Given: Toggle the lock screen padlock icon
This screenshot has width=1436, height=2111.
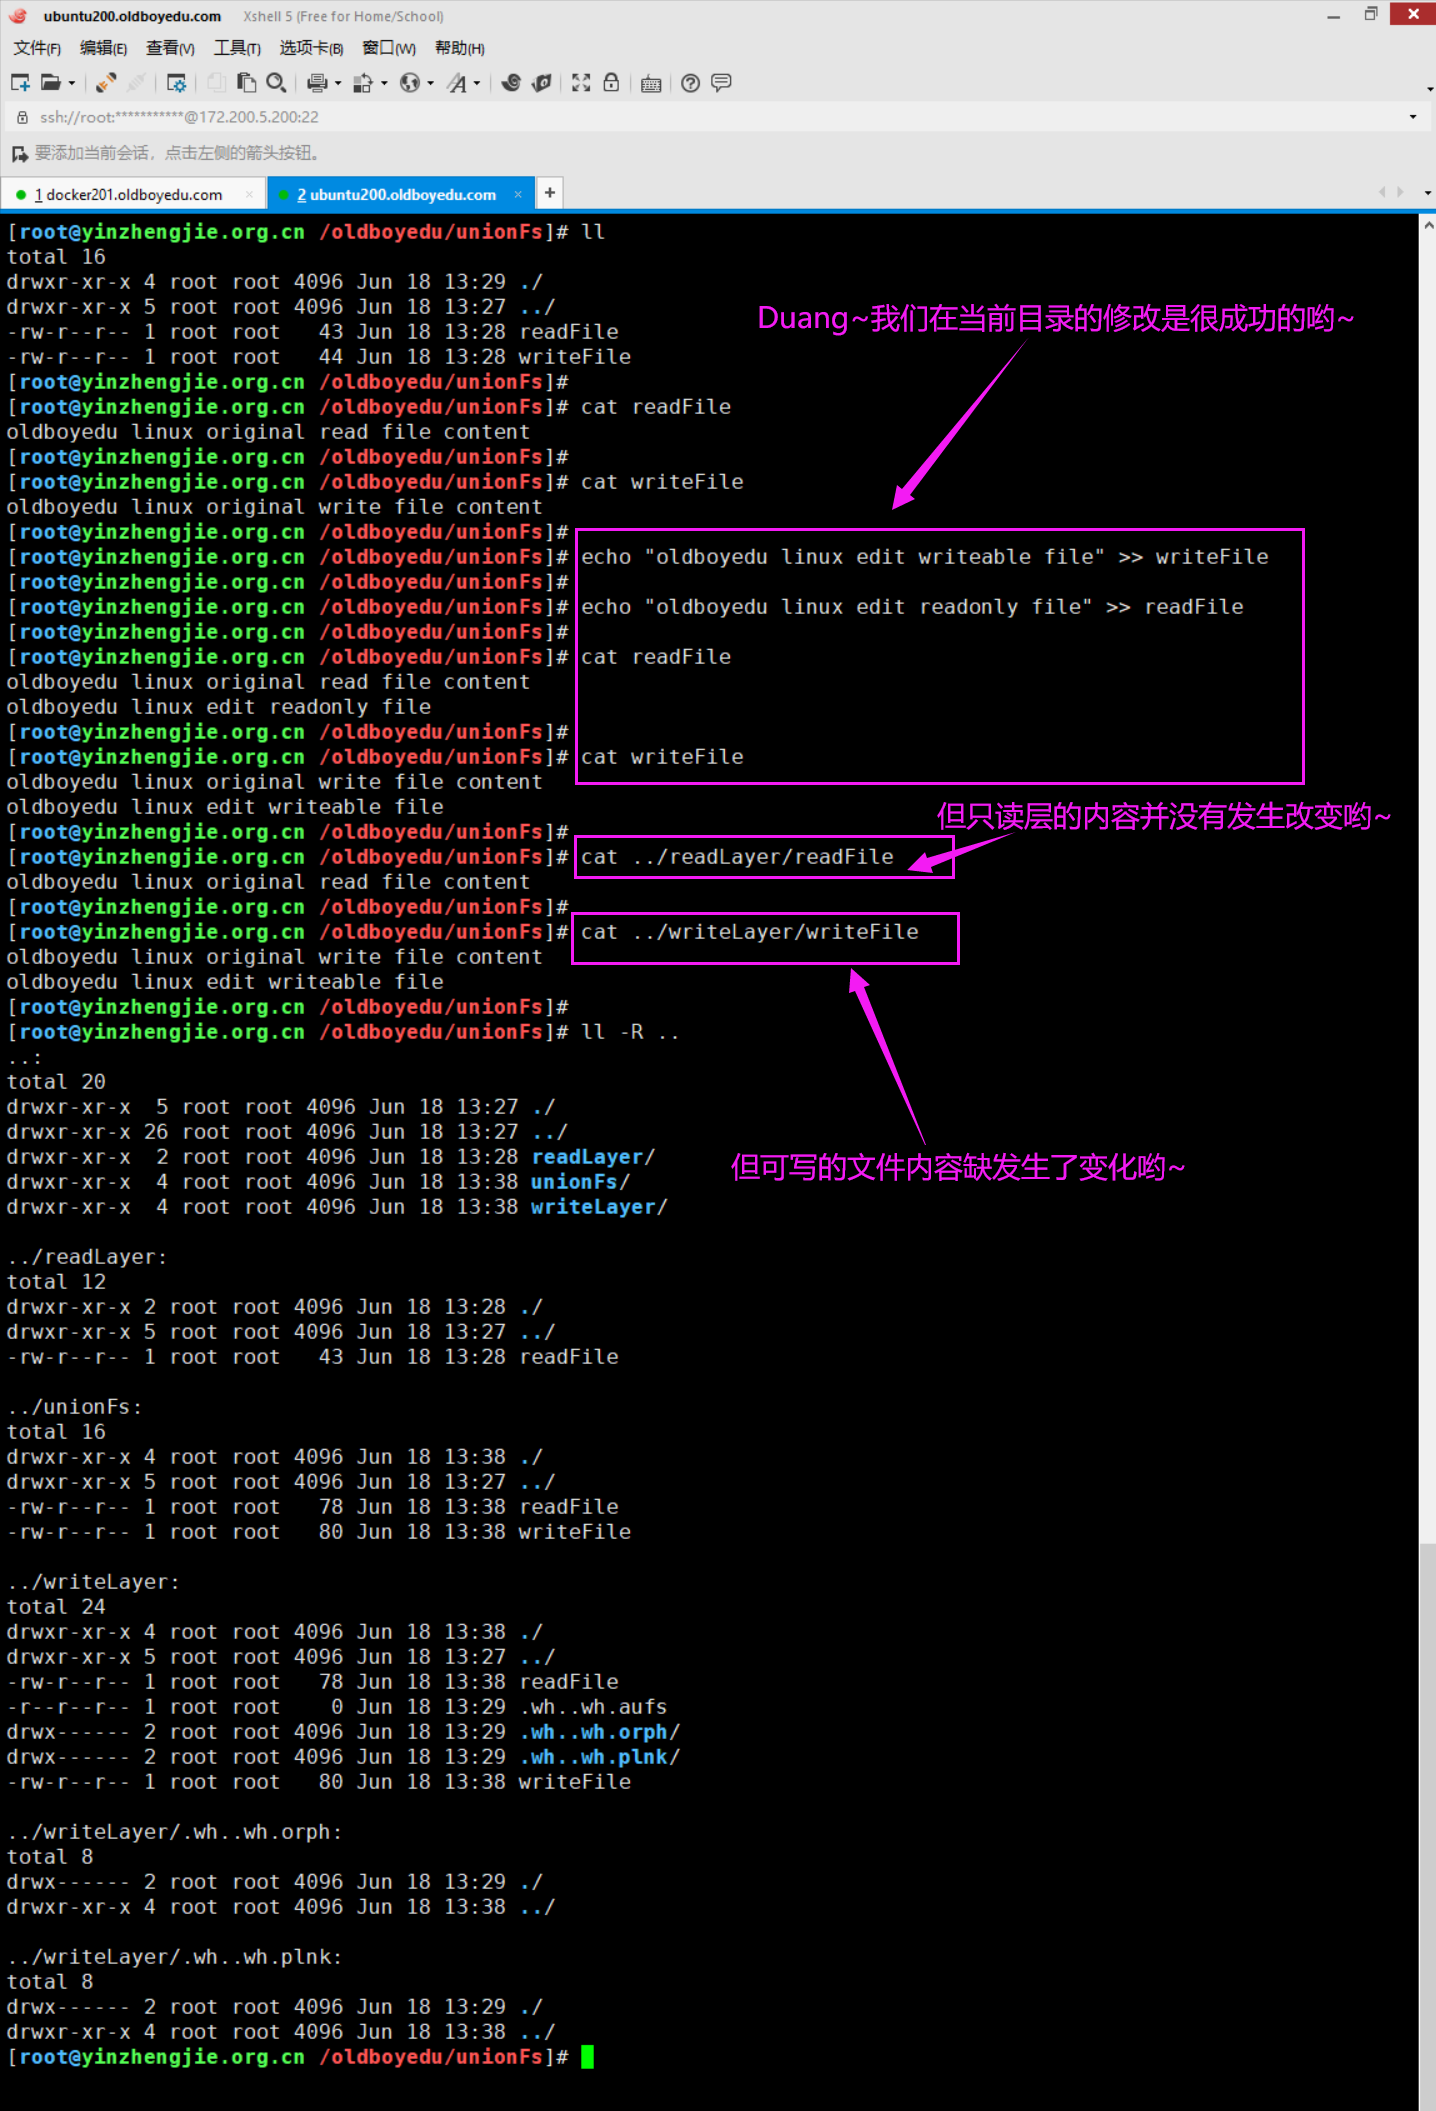Looking at the screenshot, I should pos(611,83).
